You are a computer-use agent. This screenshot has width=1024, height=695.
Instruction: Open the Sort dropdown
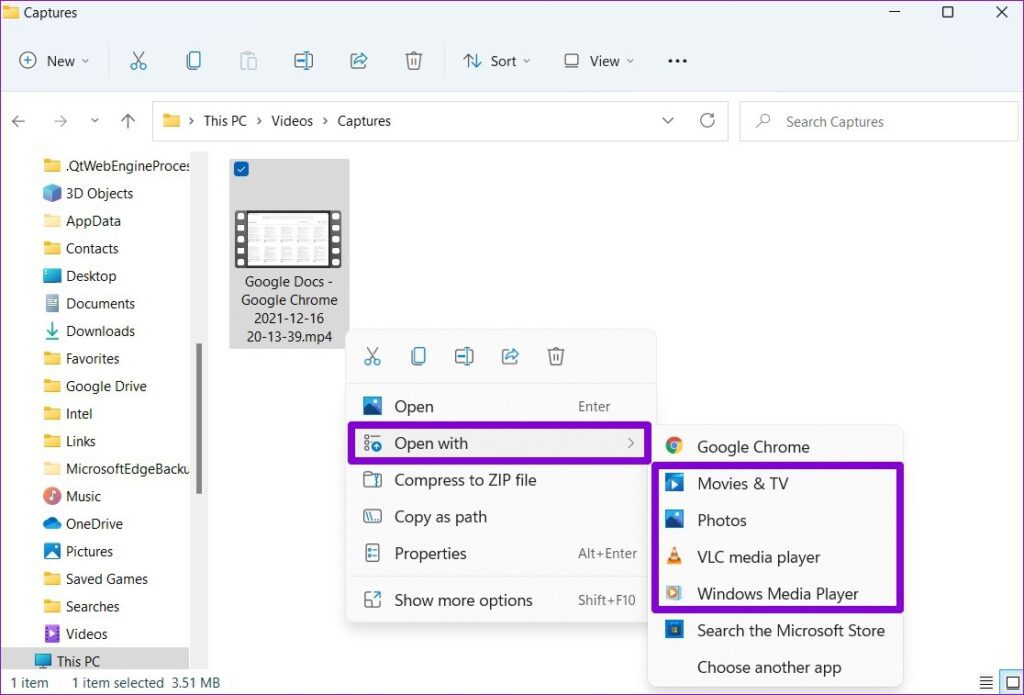tap(497, 61)
